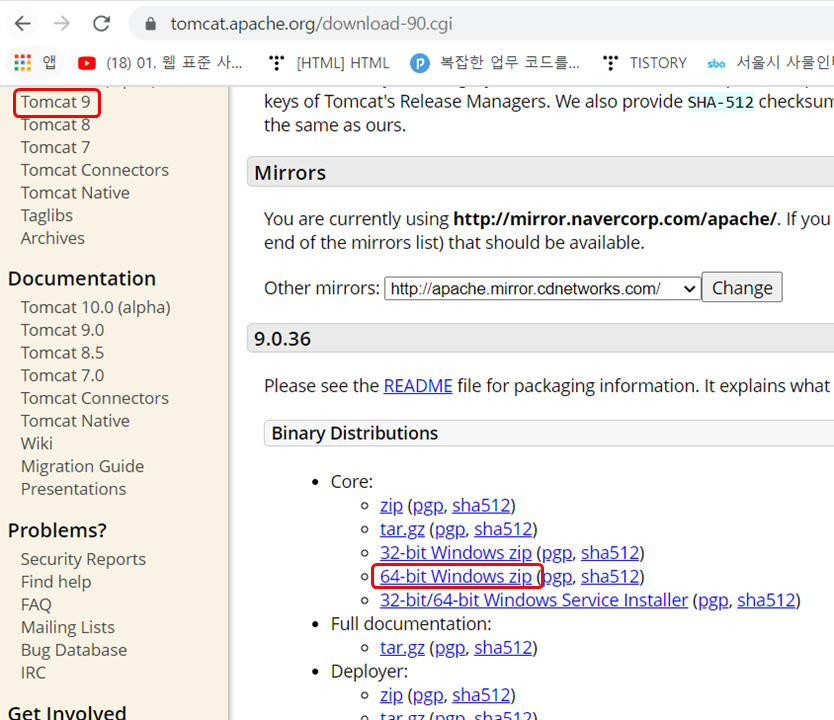This screenshot has width=834, height=720.
Task: Open Full documentation sha512 checksum
Action: pos(503,648)
